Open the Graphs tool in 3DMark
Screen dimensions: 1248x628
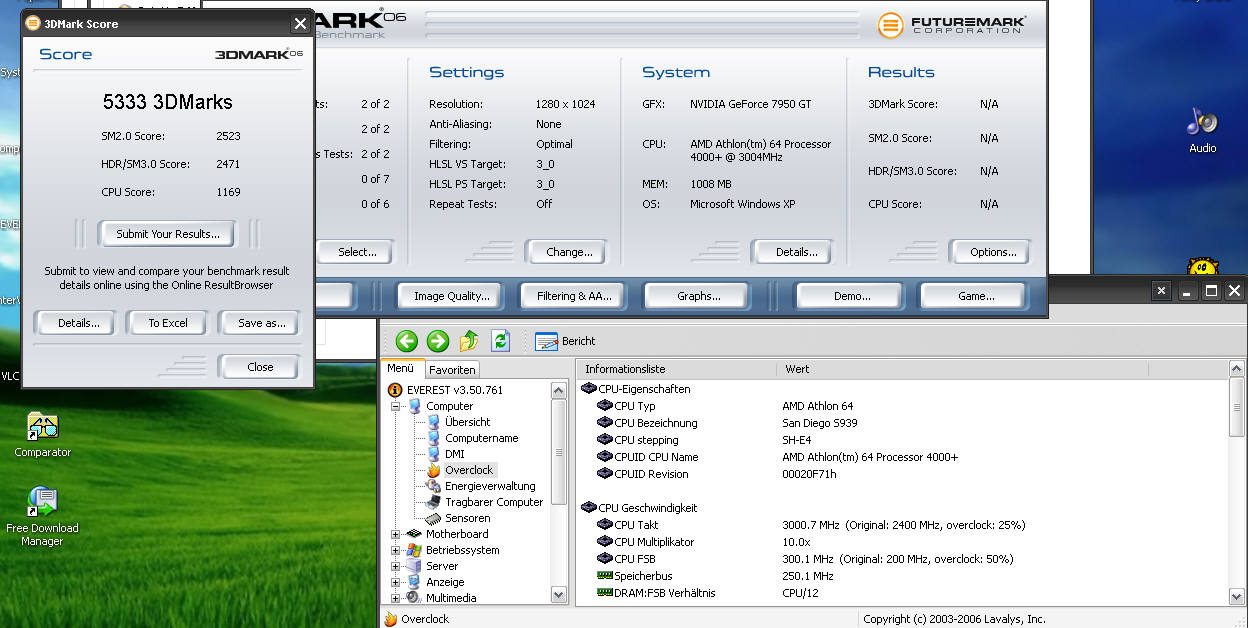698,296
